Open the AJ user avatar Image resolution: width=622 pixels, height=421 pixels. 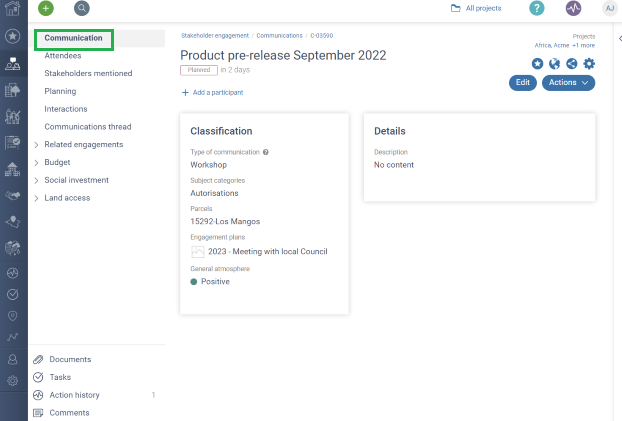609,8
